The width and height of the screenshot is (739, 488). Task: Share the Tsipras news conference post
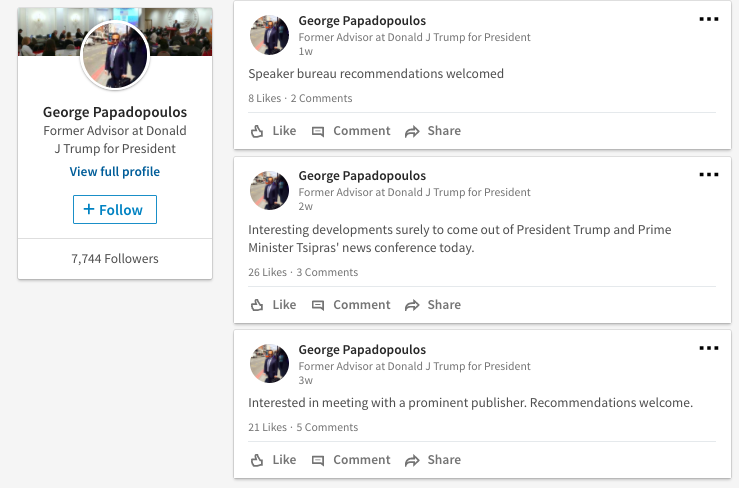click(433, 305)
